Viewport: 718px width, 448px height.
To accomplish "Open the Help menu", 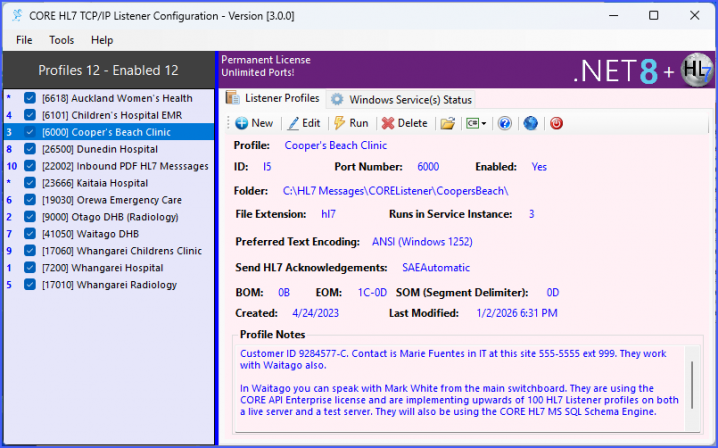I will tap(102, 40).
